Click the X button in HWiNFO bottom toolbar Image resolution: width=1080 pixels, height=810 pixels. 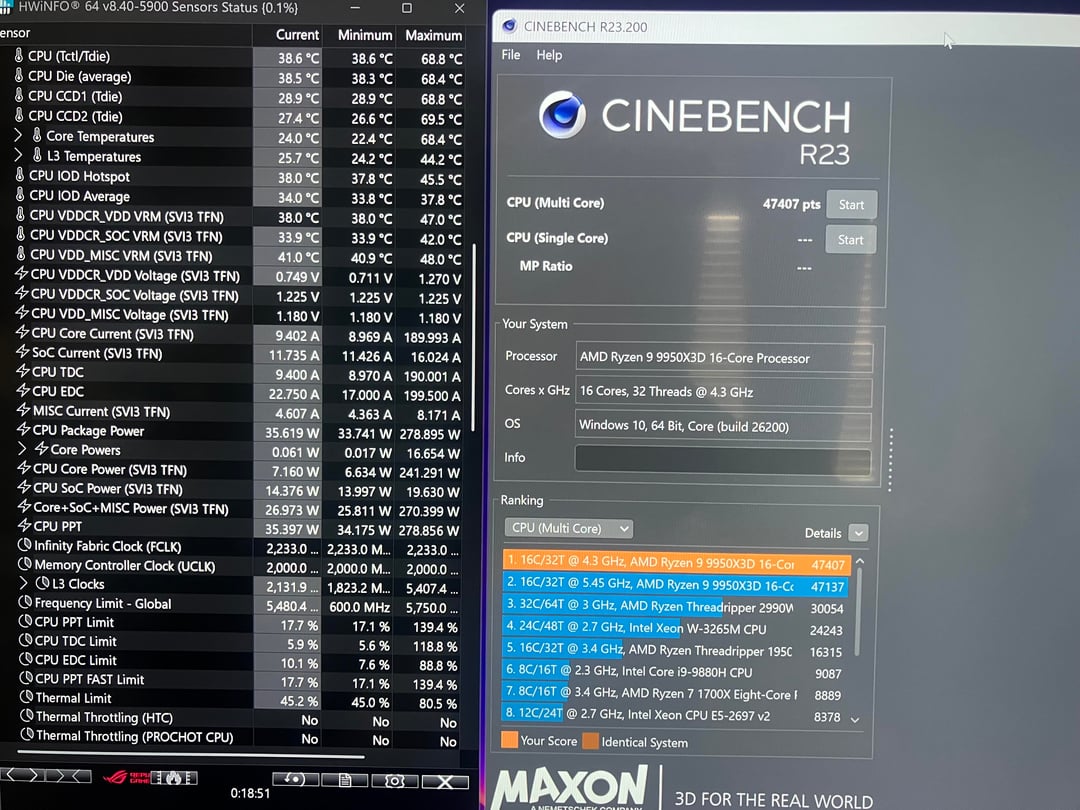tap(445, 782)
